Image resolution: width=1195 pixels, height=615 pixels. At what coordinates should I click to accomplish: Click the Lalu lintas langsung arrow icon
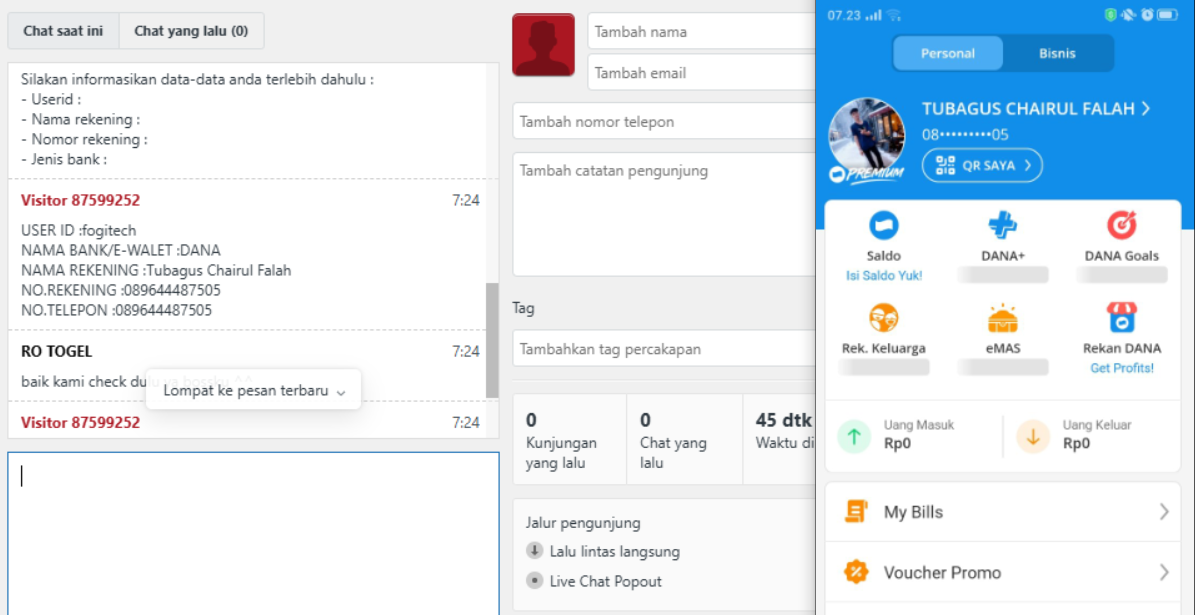click(534, 551)
